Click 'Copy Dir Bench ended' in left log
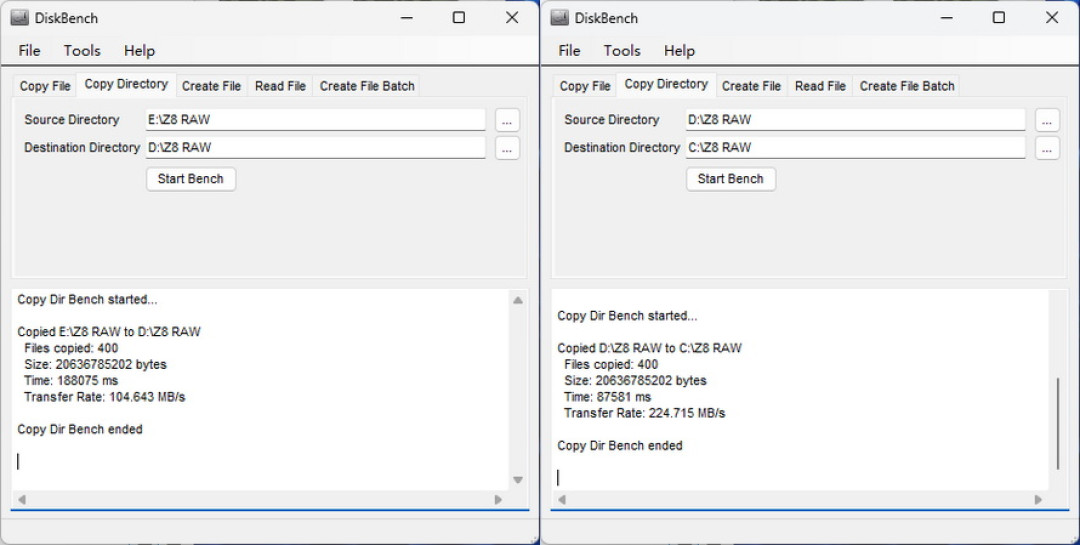The width and height of the screenshot is (1080, 545). click(80, 429)
